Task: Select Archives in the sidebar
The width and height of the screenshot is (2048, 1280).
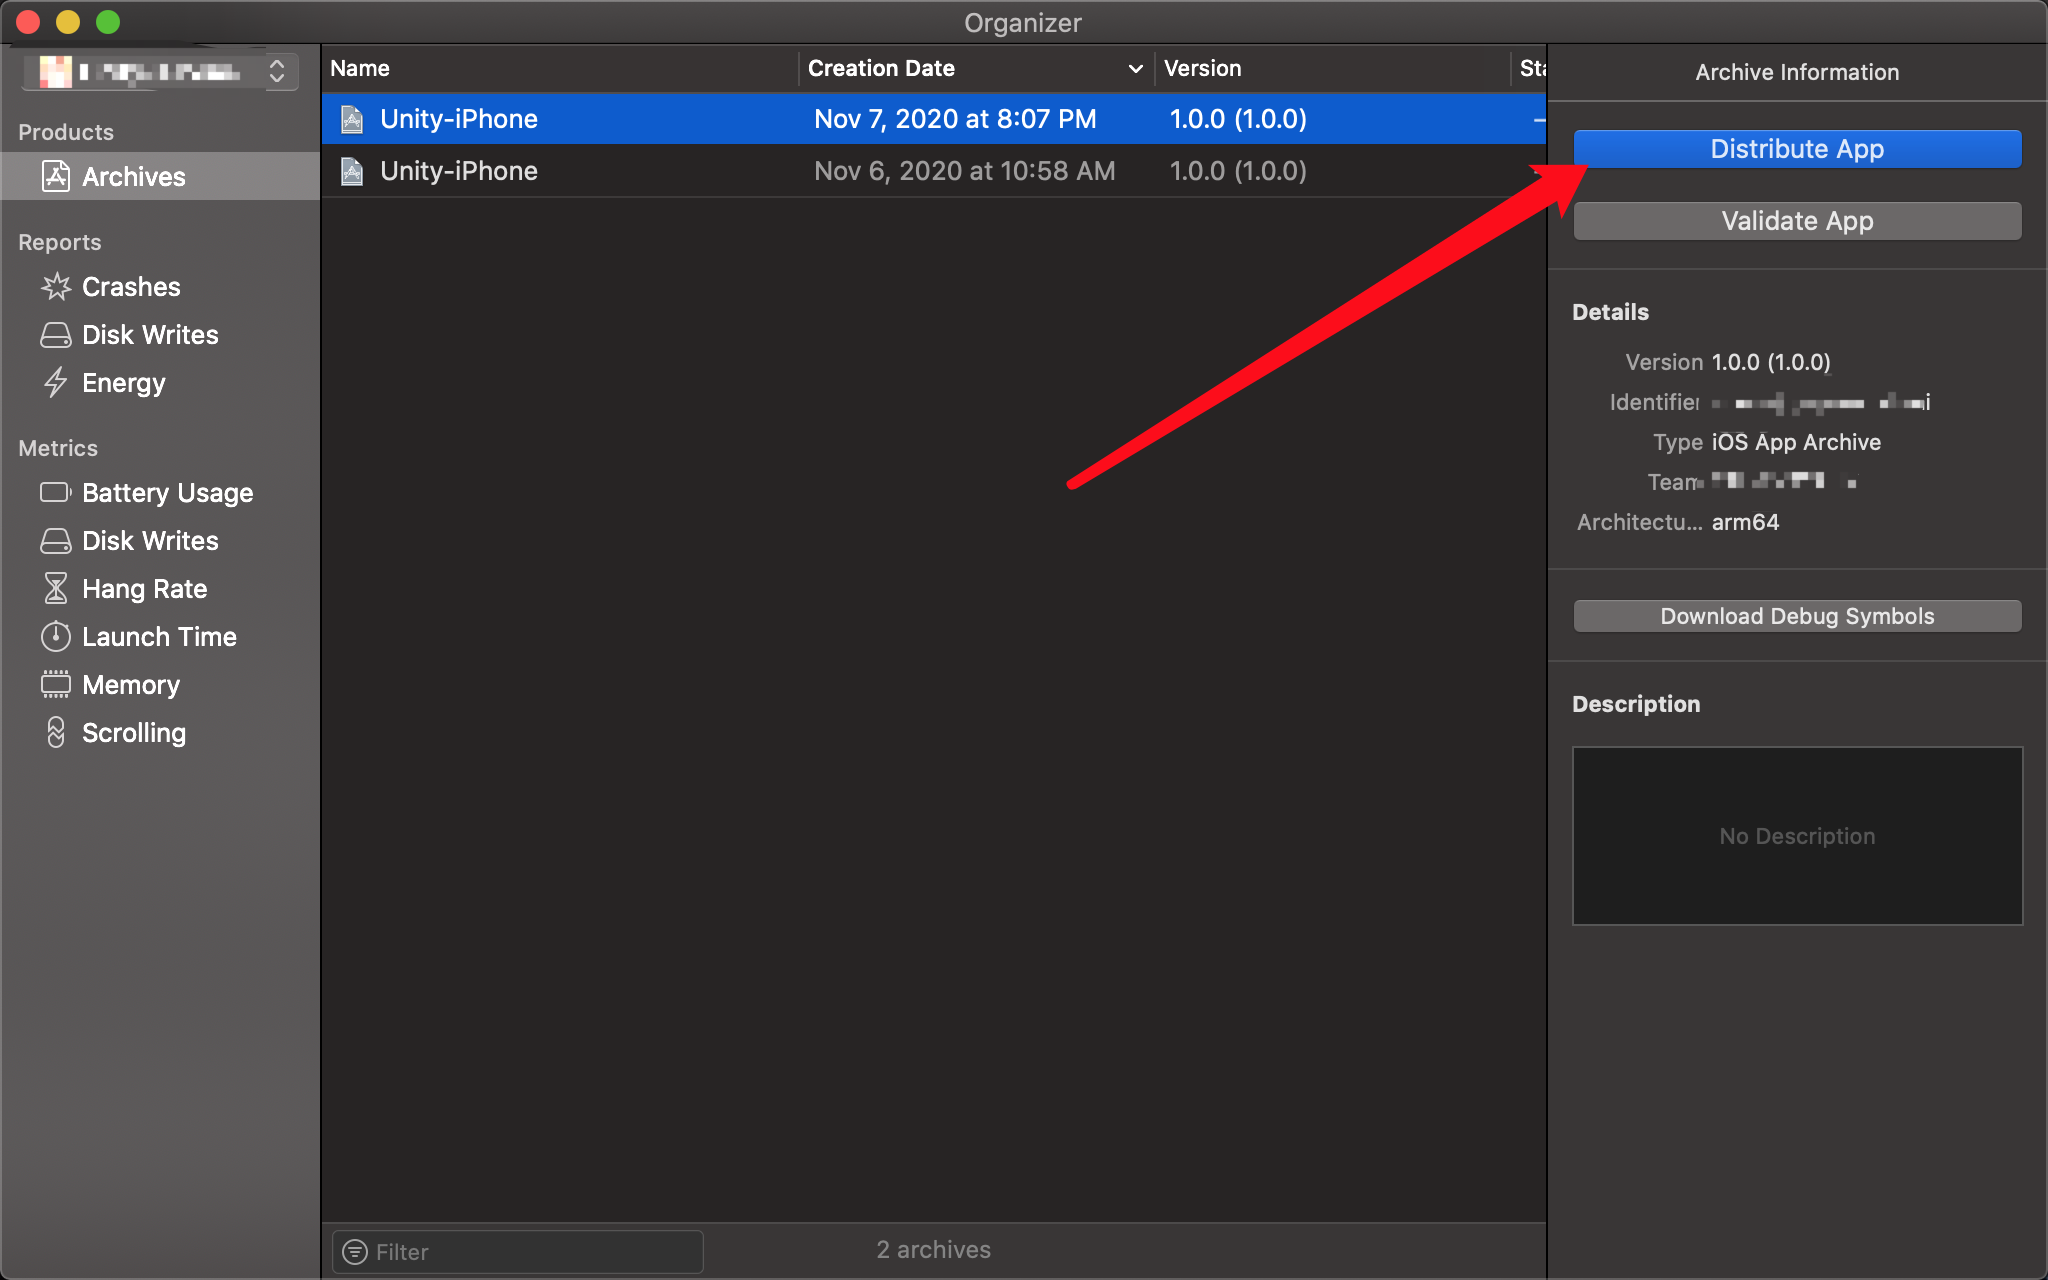Action: coord(160,176)
